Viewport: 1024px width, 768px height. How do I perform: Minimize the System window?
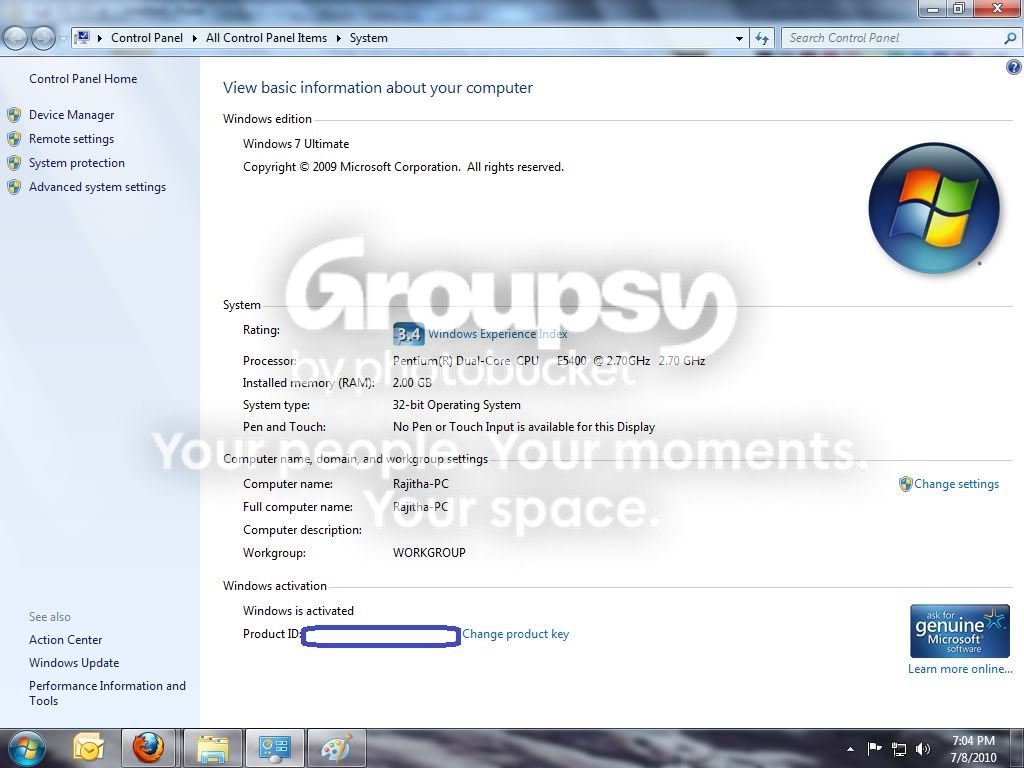[x=933, y=8]
